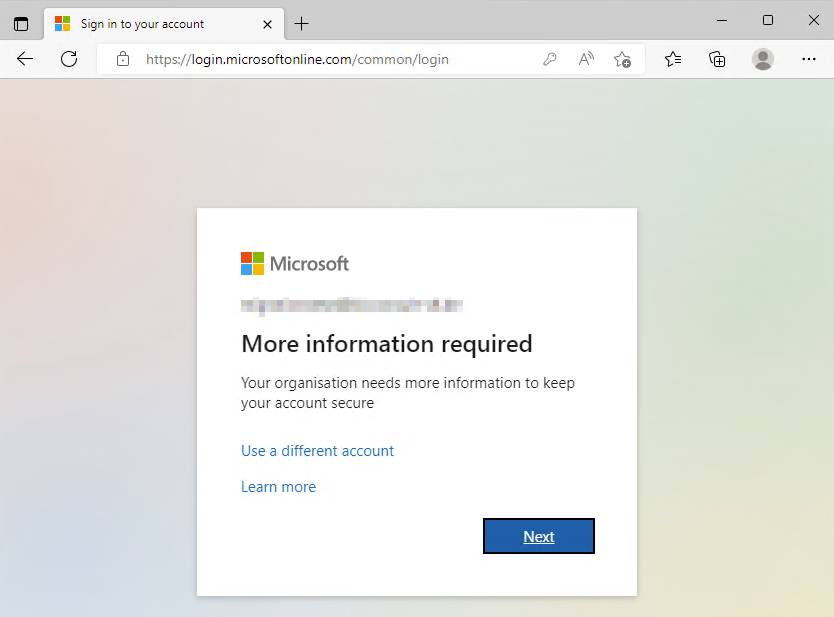Click the Microsoft logo in the dialog
This screenshot has height=617, width=834.
point(295,263)
